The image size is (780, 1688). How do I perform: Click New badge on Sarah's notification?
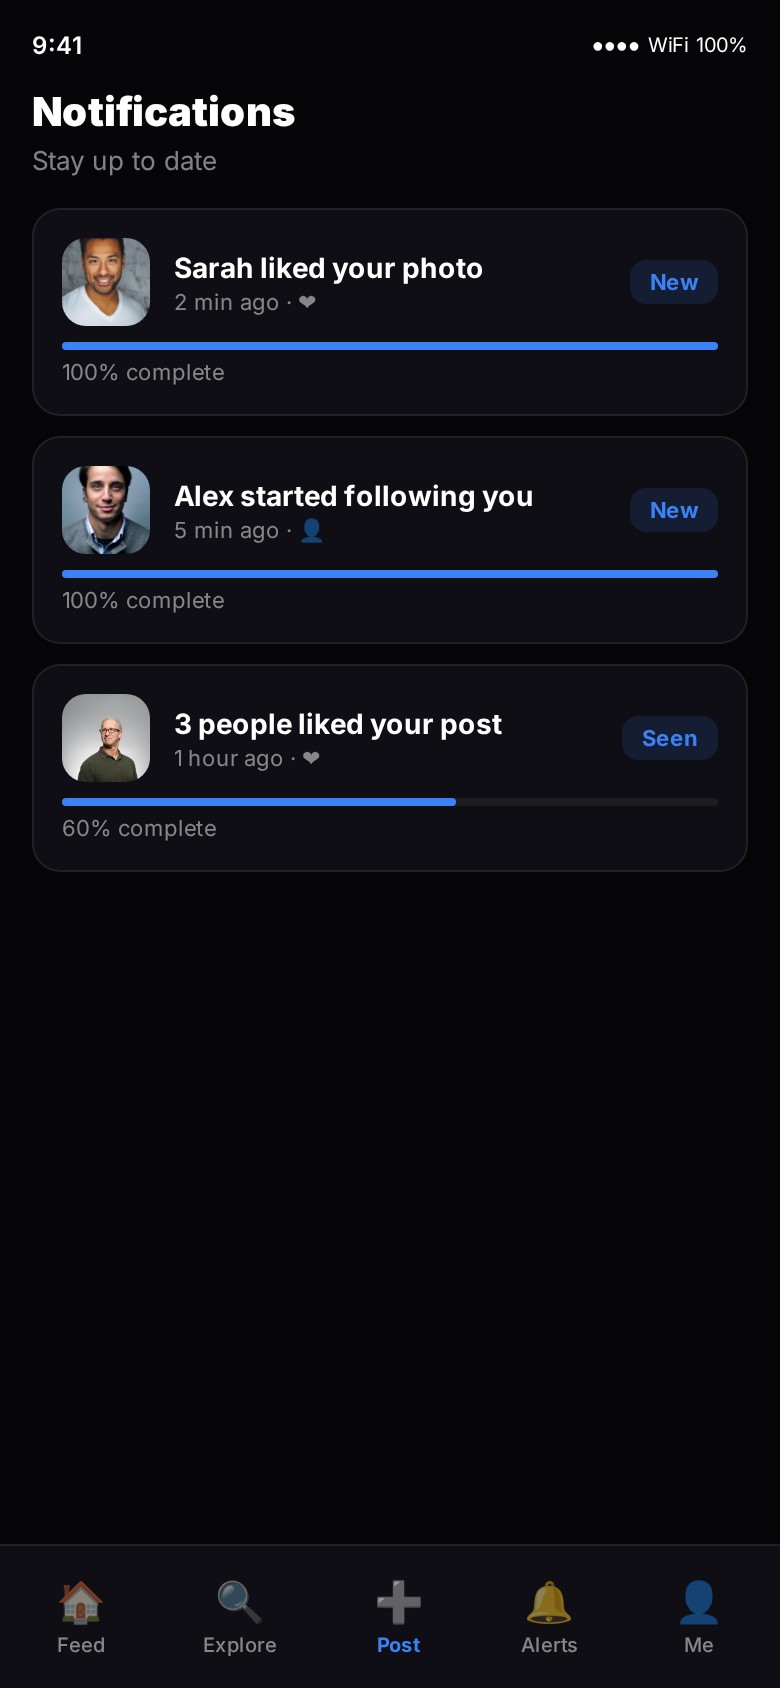(674, 282)
